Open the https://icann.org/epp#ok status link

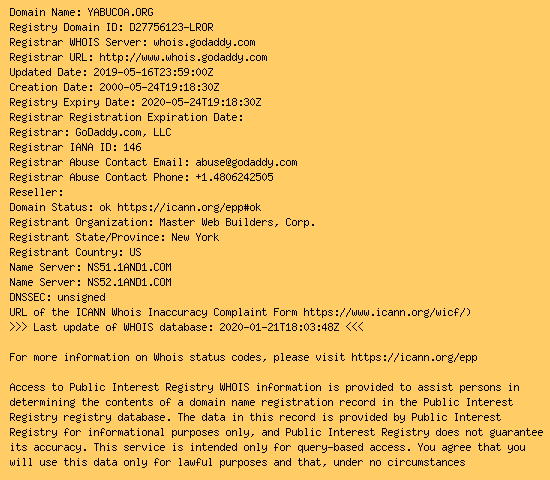(189, 207)
